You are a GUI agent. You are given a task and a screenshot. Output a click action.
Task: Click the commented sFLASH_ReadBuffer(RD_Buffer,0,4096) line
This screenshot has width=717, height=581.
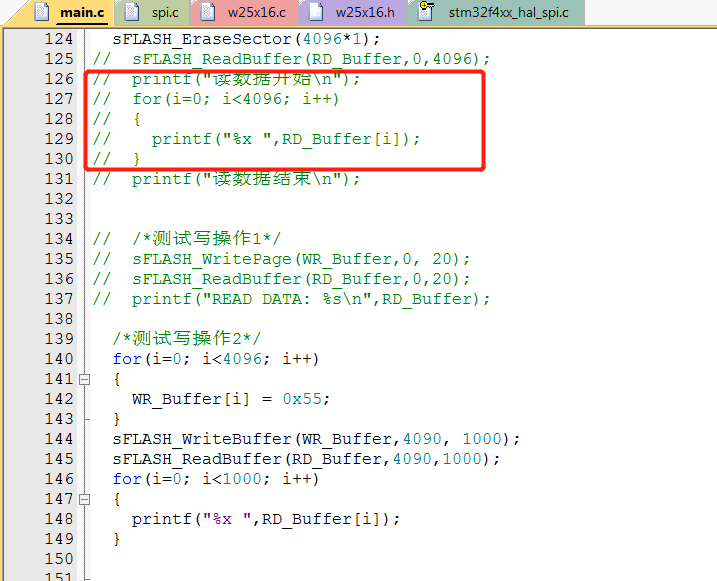[291, 59]
